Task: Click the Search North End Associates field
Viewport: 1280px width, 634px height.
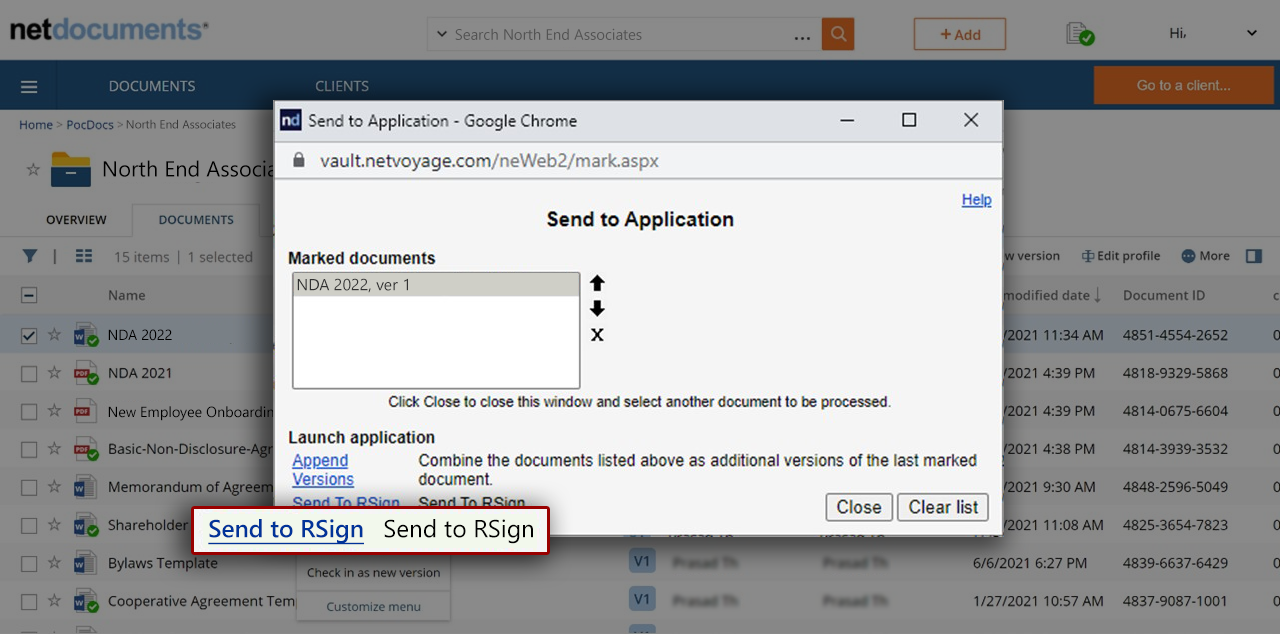Action: tap(620, 35)
